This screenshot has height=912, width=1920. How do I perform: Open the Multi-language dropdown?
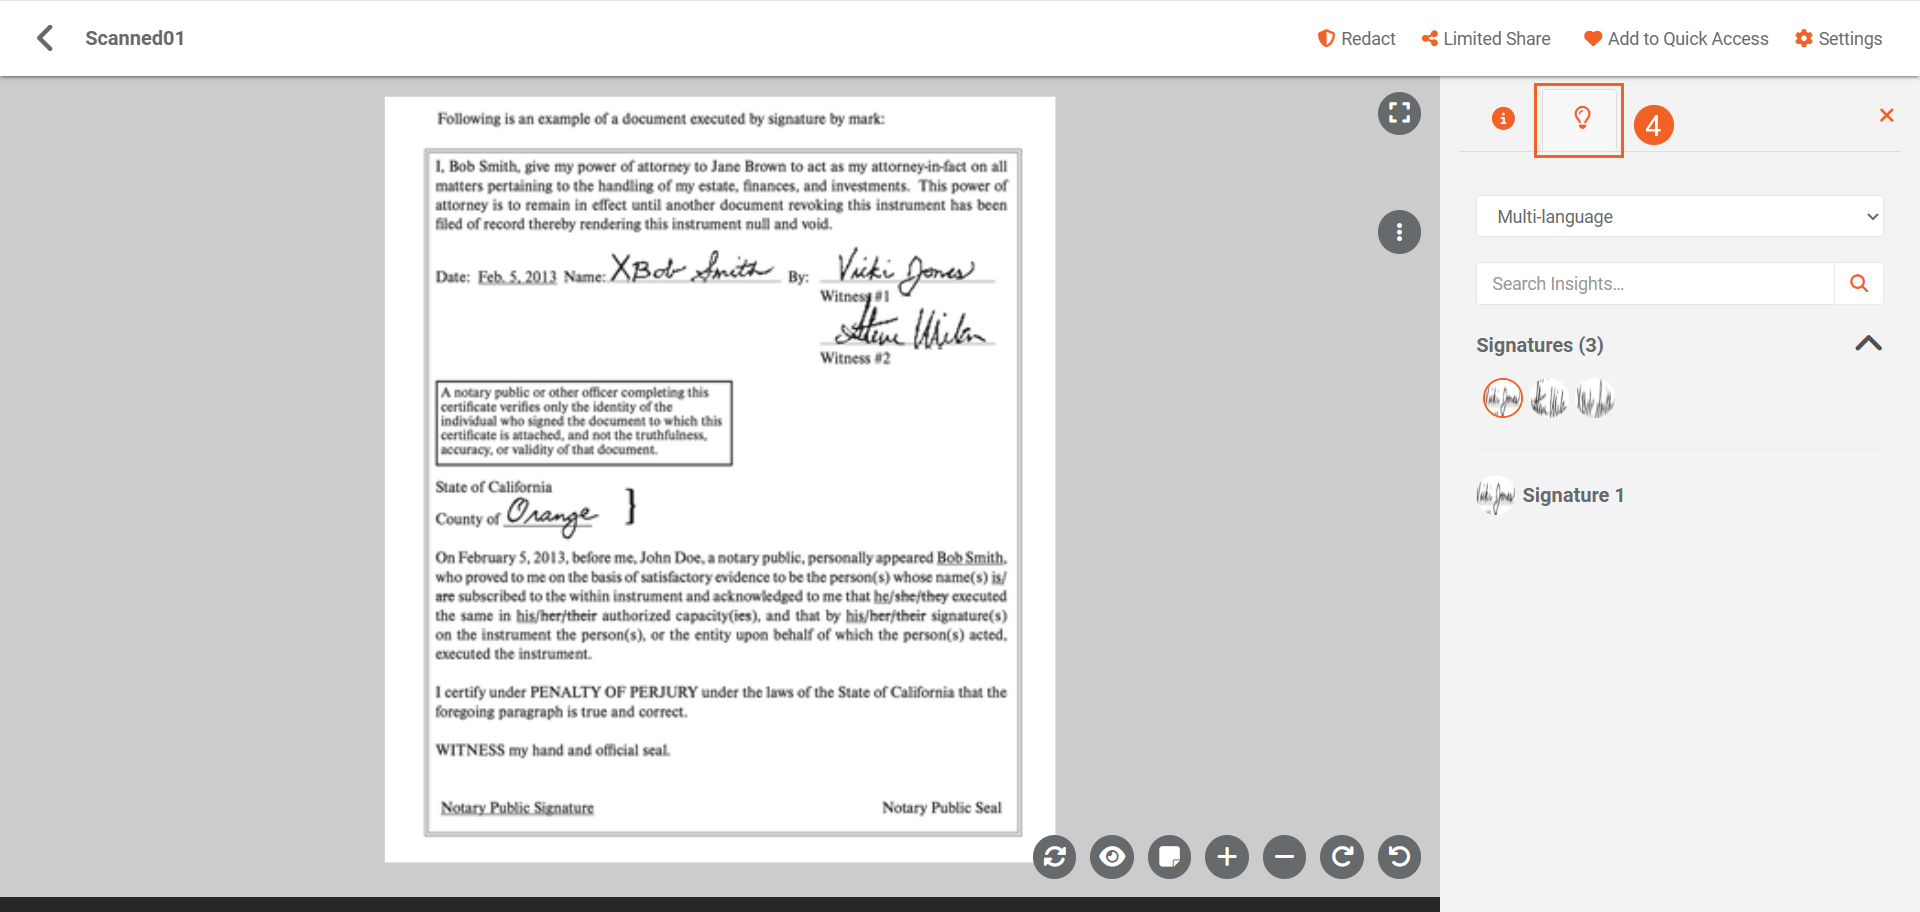pos(1679,216)
